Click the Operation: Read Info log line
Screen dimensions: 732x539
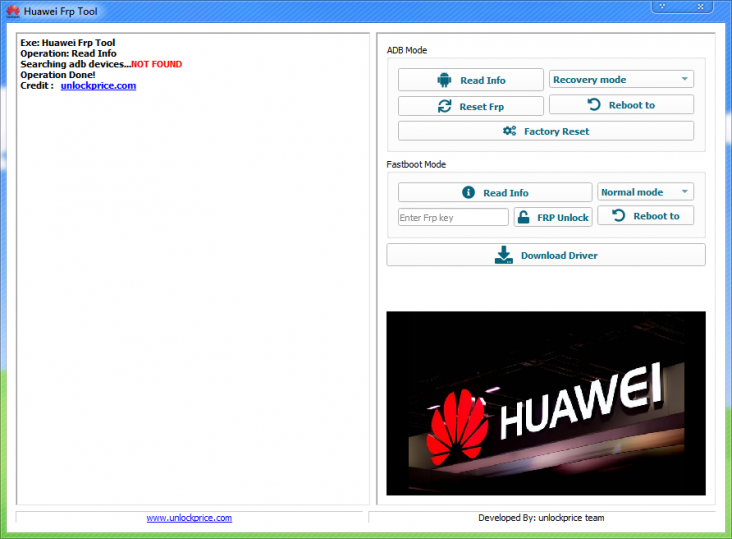[x=68, y=53]
